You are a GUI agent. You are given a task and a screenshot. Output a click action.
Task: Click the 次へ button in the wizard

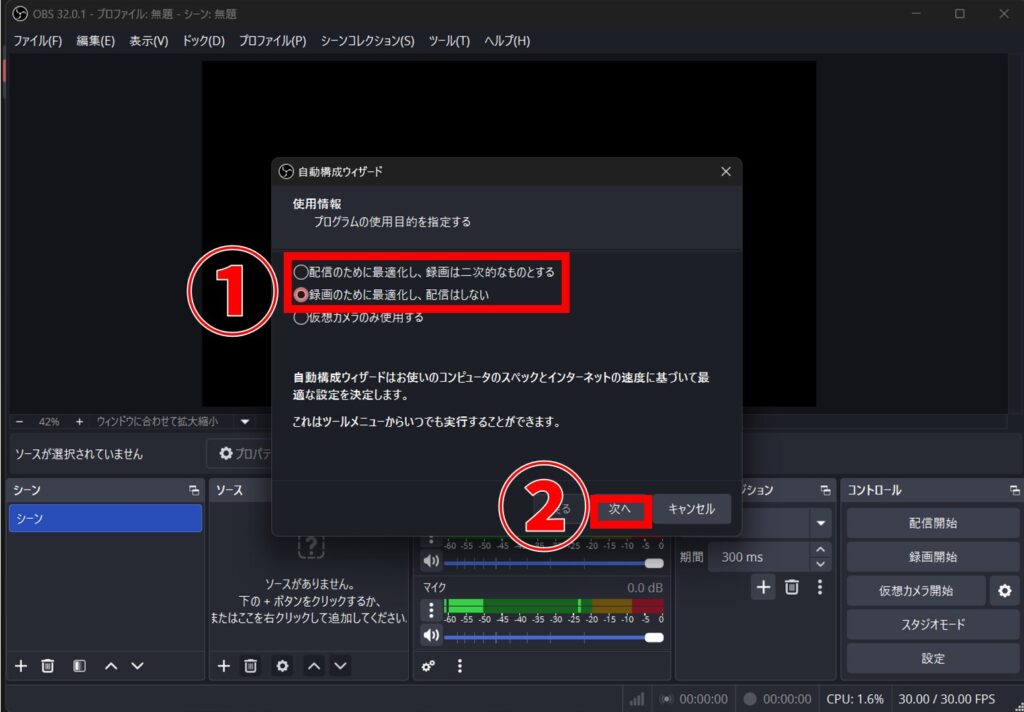click(620, 509)
